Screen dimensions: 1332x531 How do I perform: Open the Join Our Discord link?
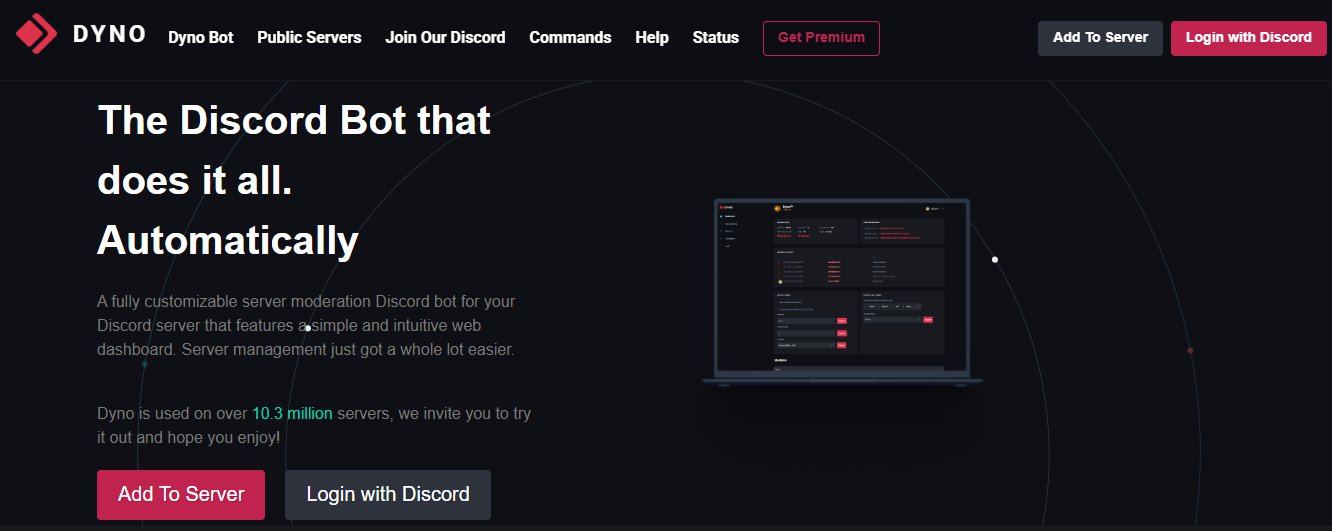coord(445,38)
